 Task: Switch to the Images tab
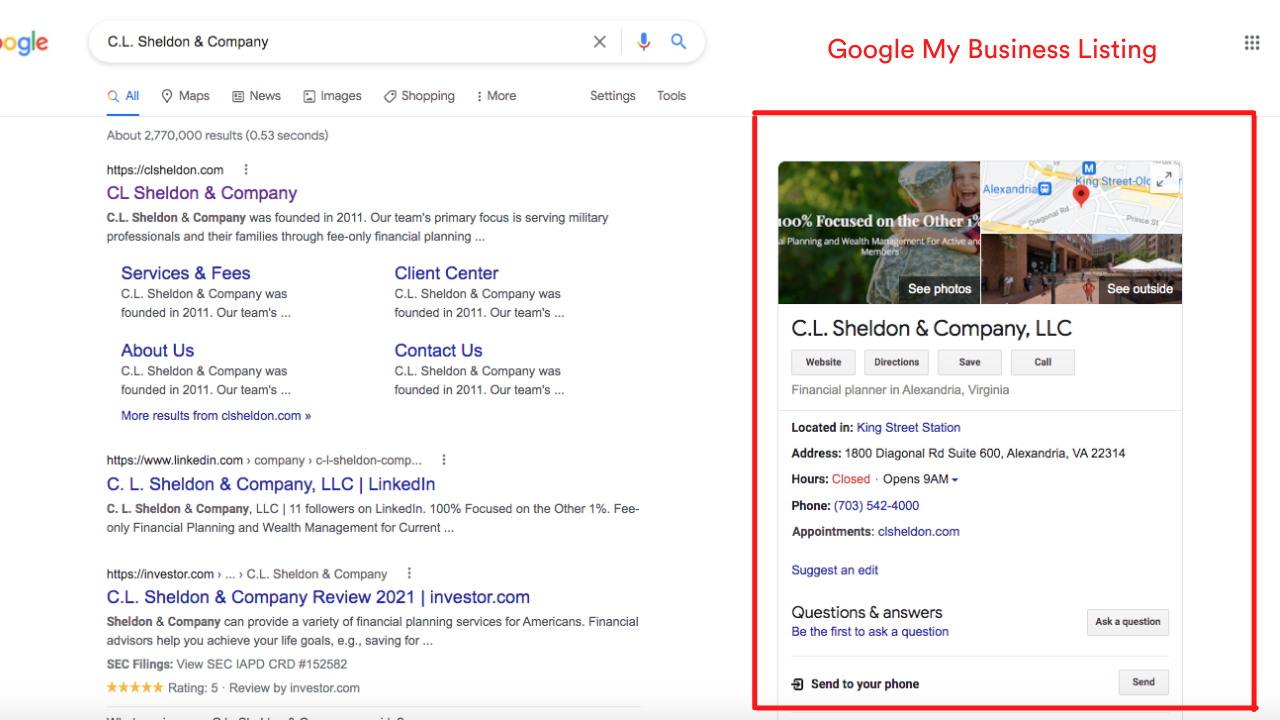pos(332,96)
